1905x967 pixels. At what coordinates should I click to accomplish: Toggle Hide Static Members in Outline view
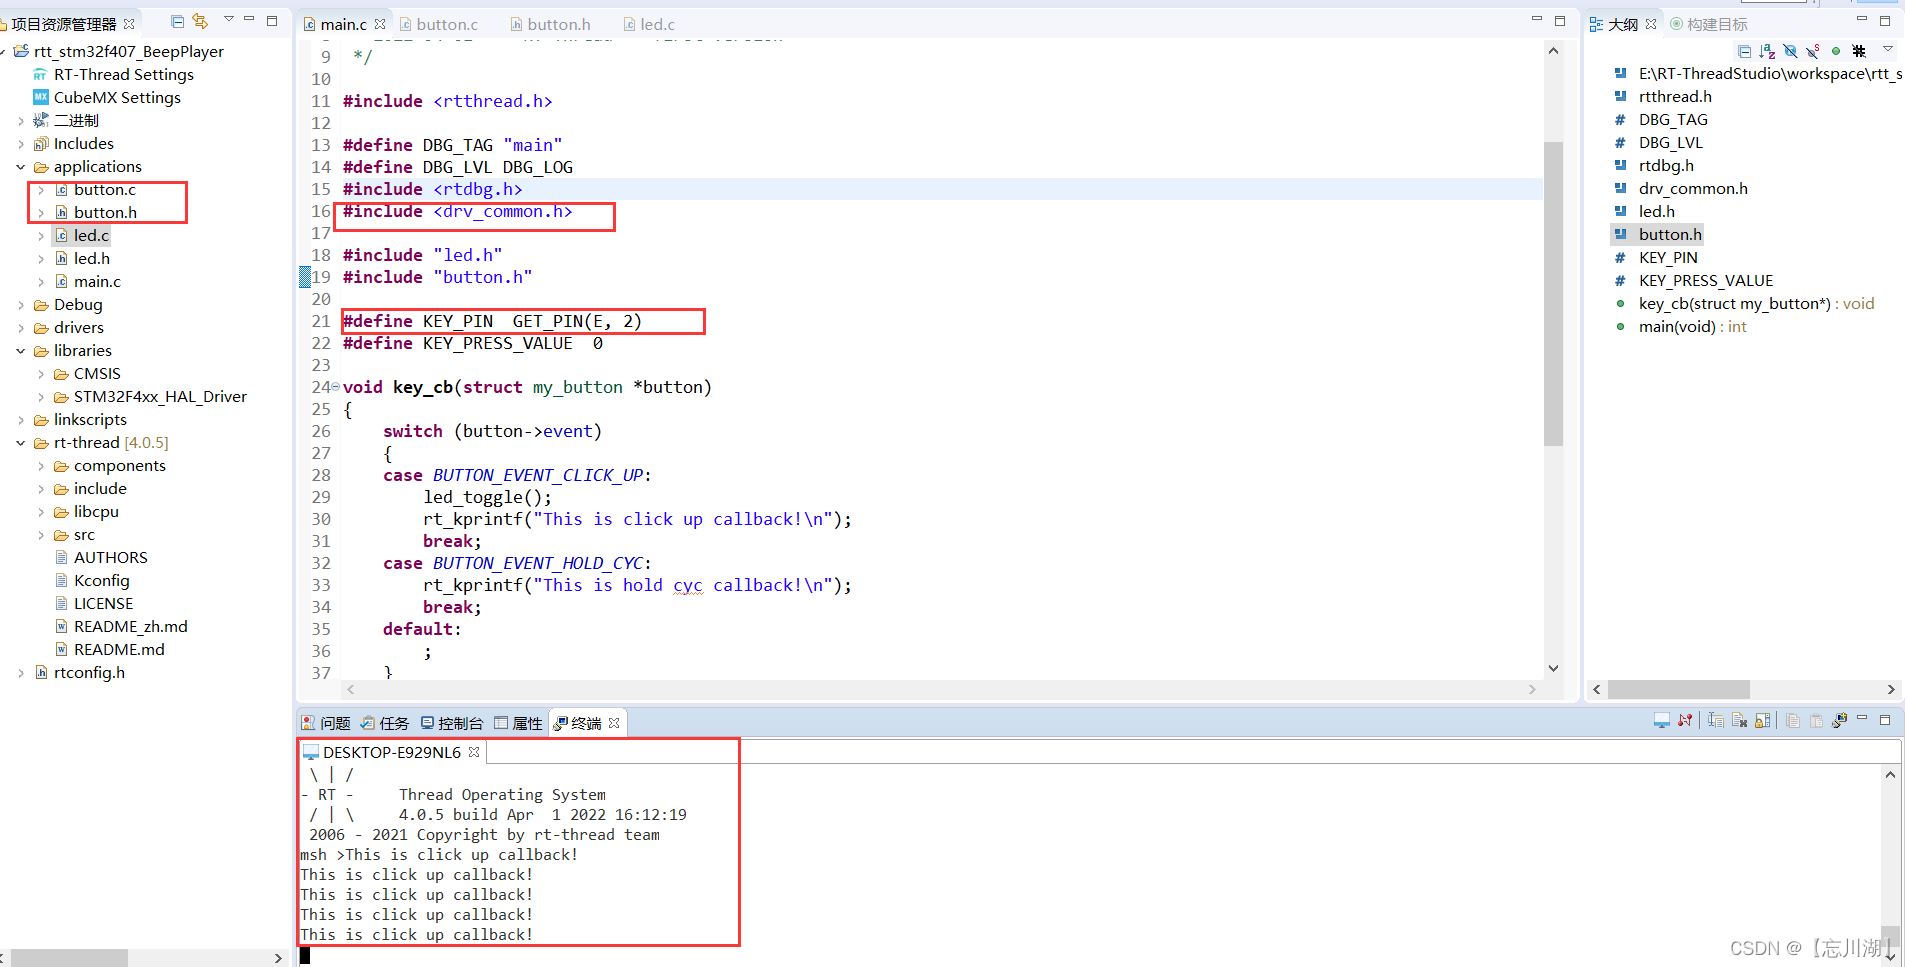pos(1812,51)
